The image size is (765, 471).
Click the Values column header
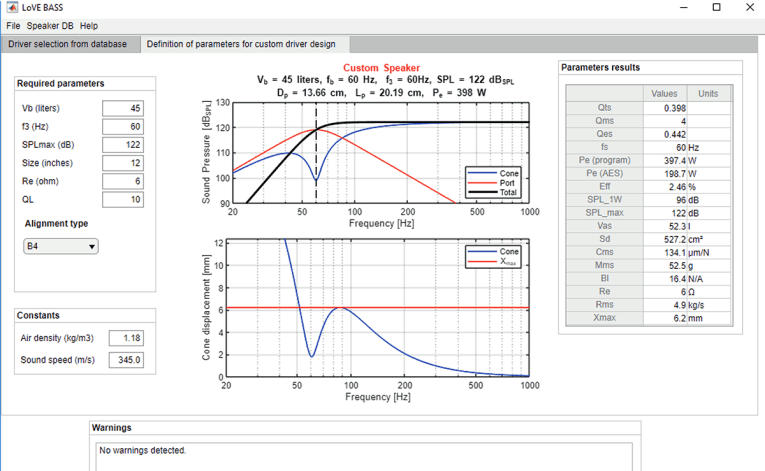(665, 93)
